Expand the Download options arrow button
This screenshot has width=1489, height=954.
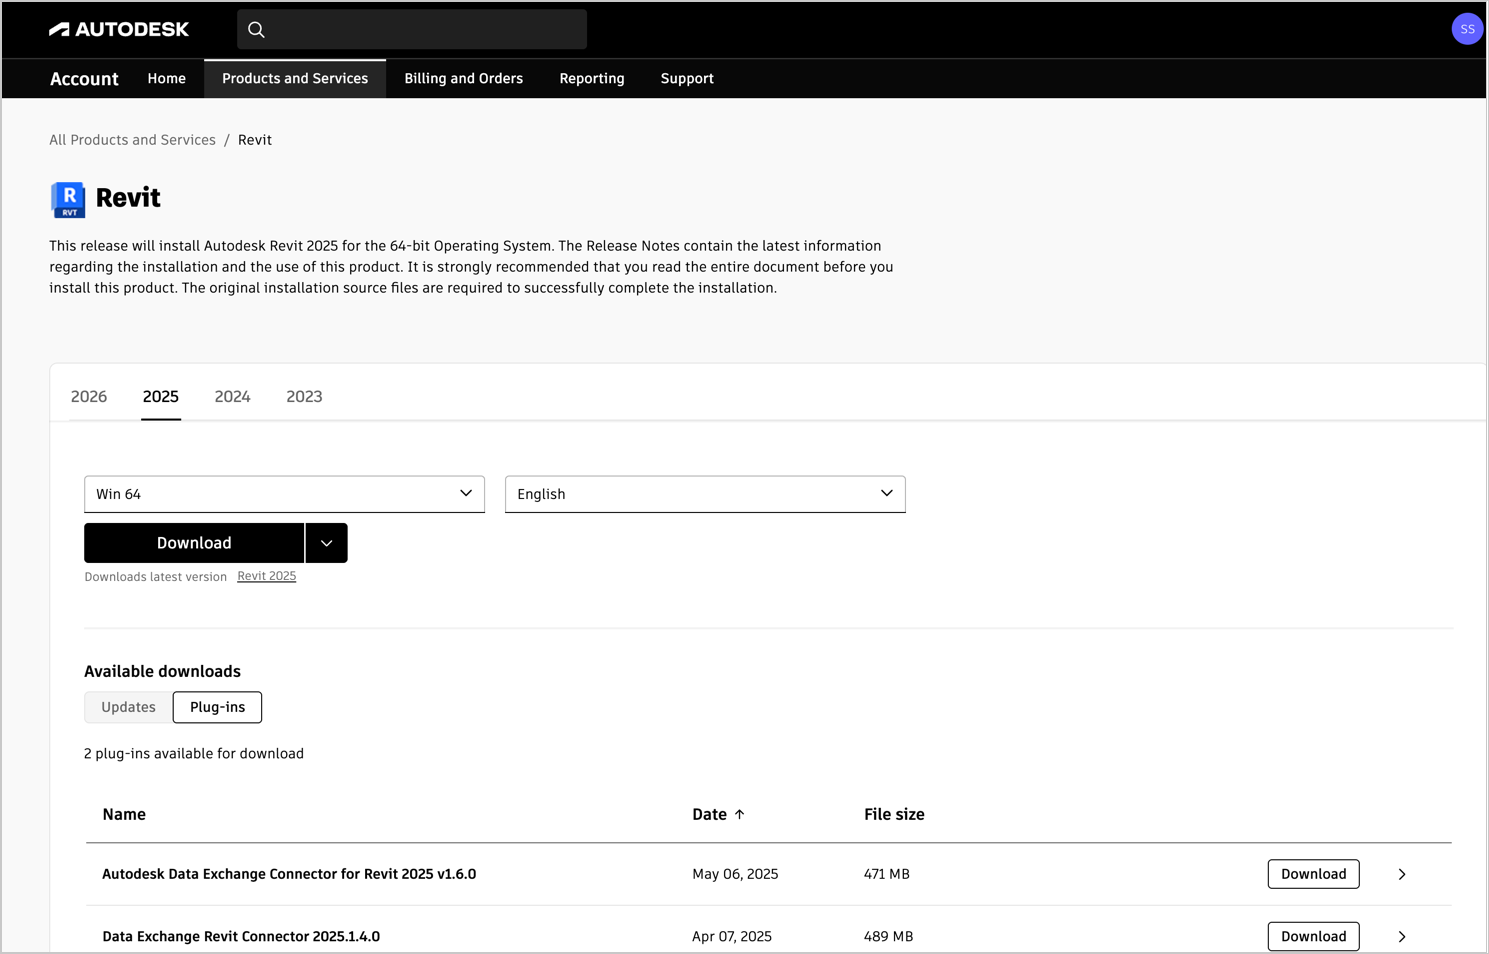click(327, 543)
